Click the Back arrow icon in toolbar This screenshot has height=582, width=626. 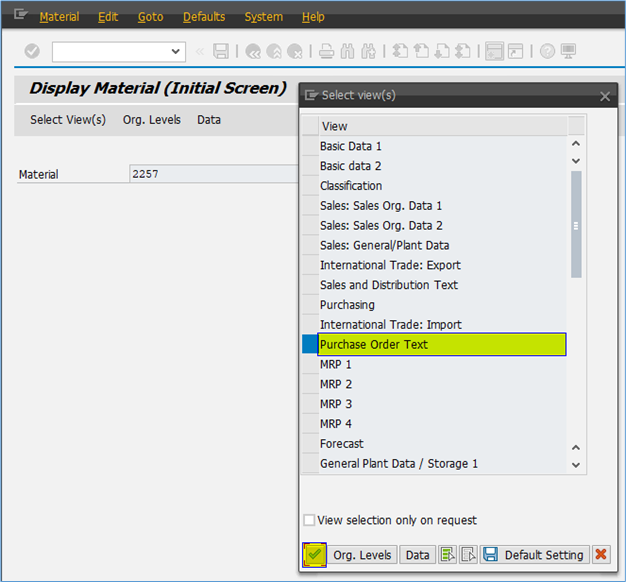coord(253,51)
